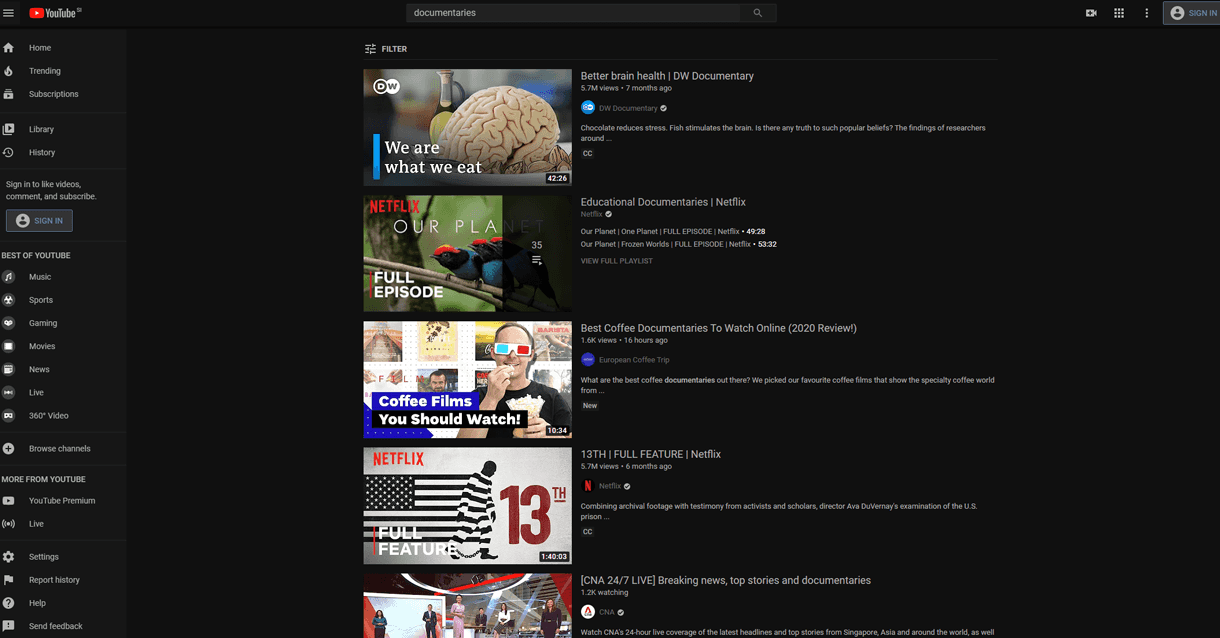Click the create video camera icon

pyautogui.click(x=1092, y=12)
